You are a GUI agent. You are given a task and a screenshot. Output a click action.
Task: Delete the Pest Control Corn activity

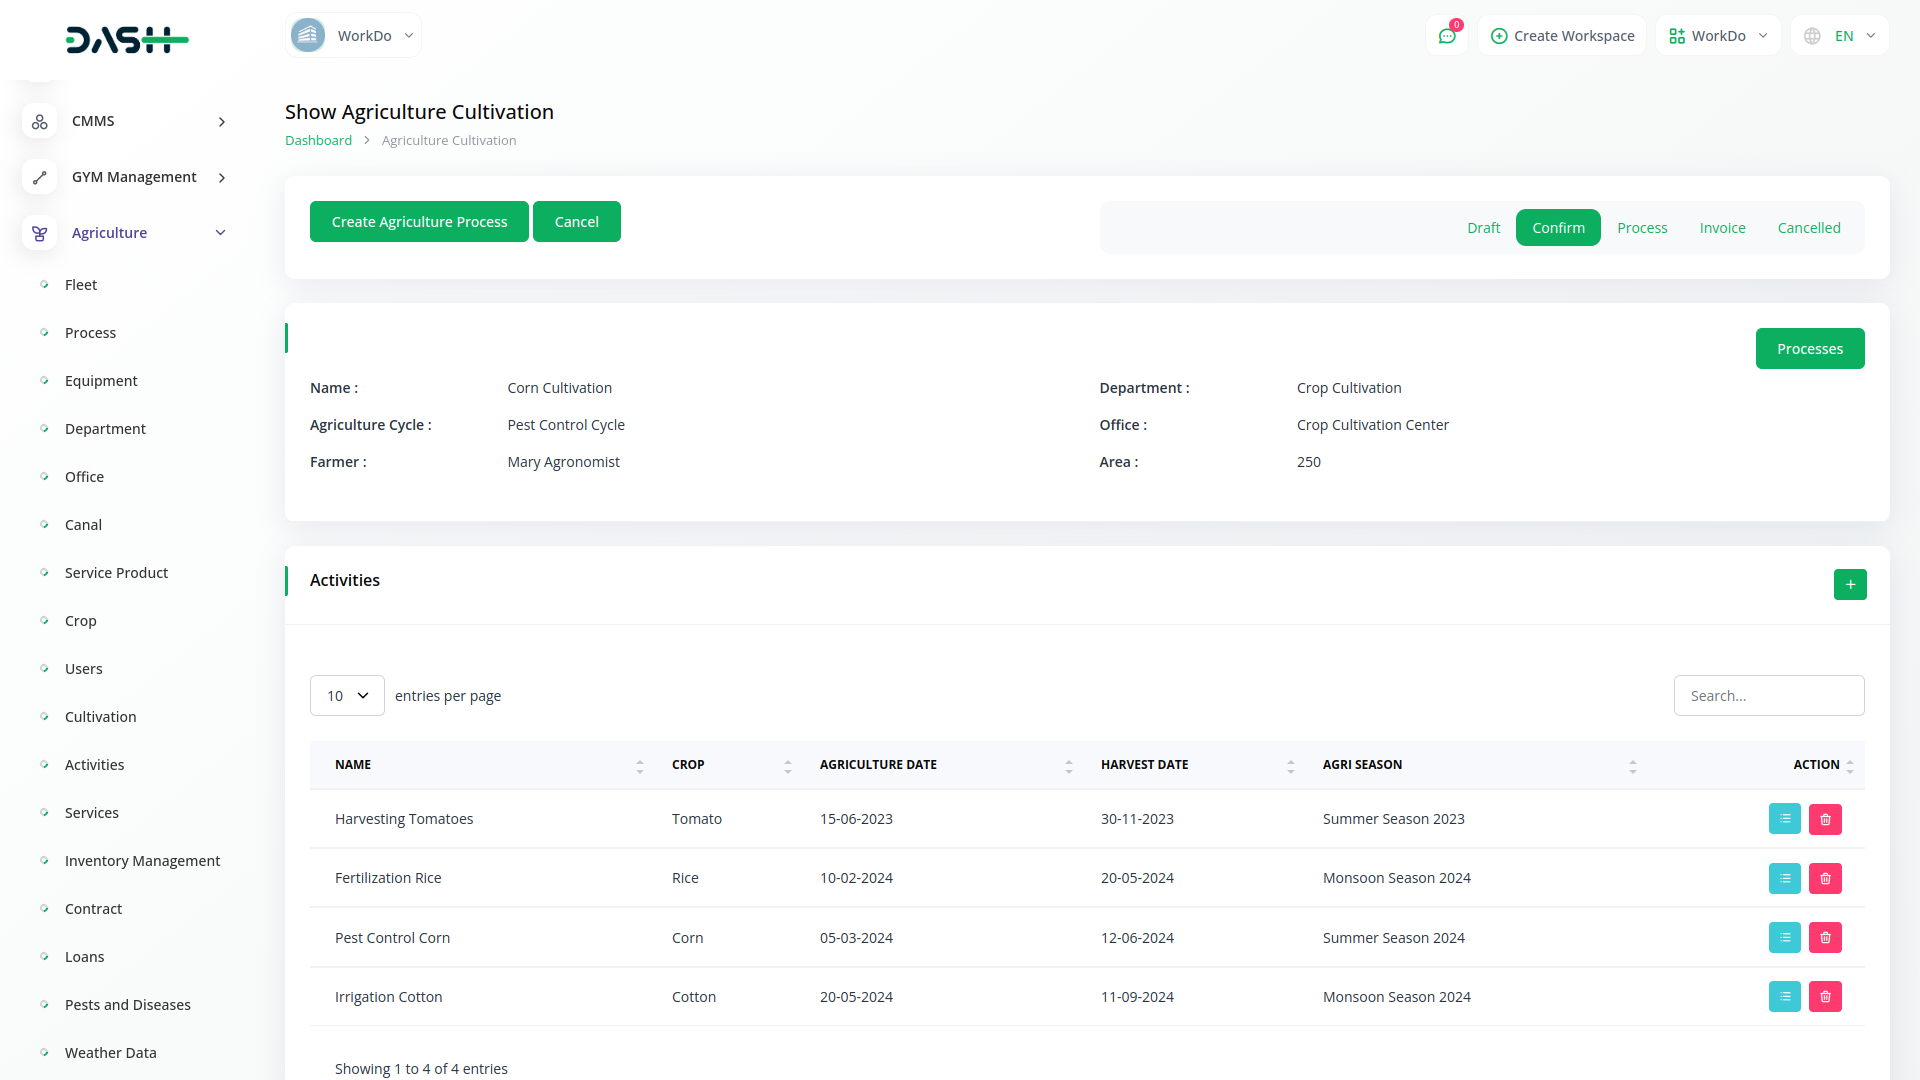[1824, 938]
